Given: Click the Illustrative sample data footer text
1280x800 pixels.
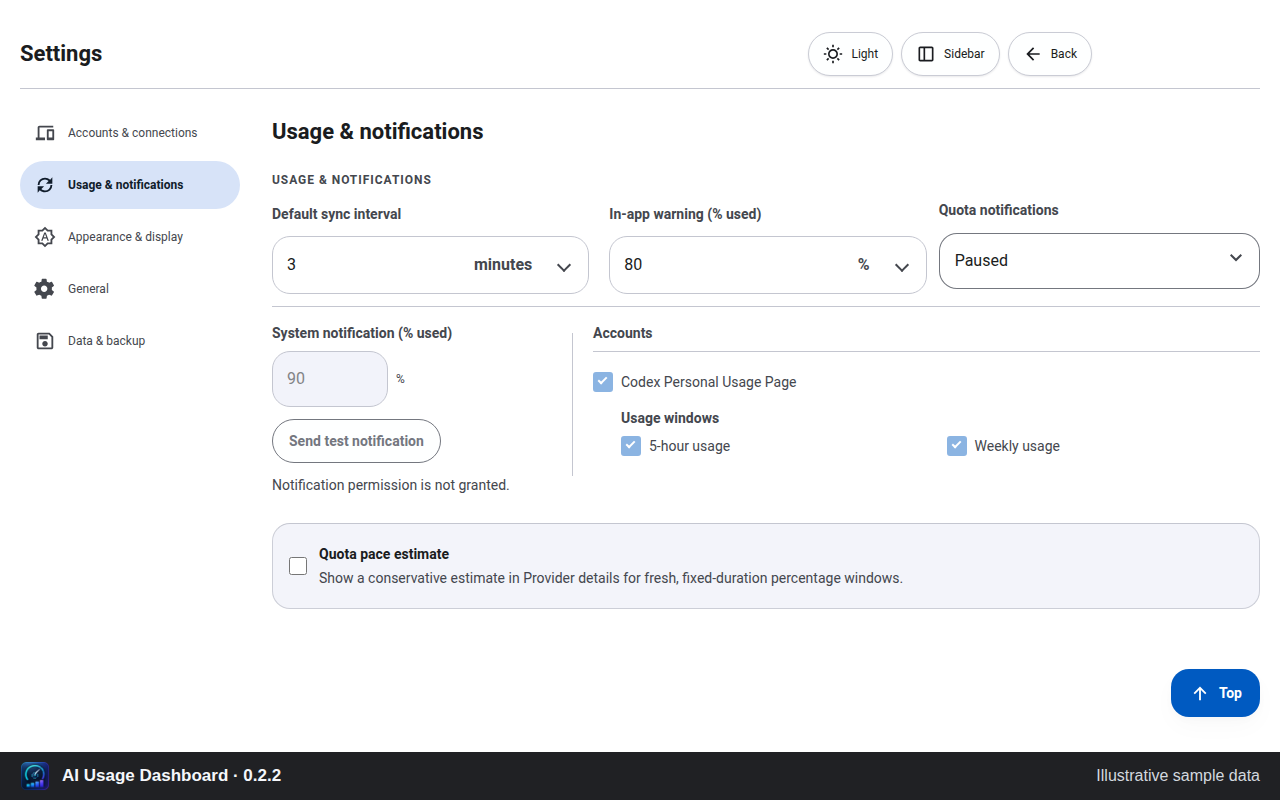Looking at the screenshot, I should pyautogui.click(x=1178, y=776).
